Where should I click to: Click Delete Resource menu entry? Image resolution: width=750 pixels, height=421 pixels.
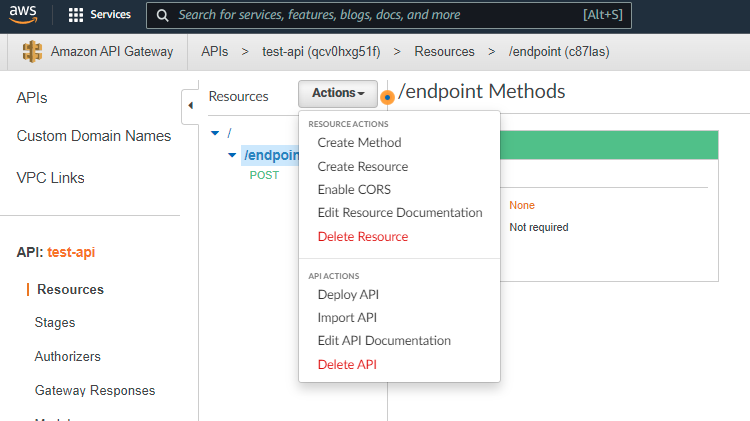pos(362,237)
